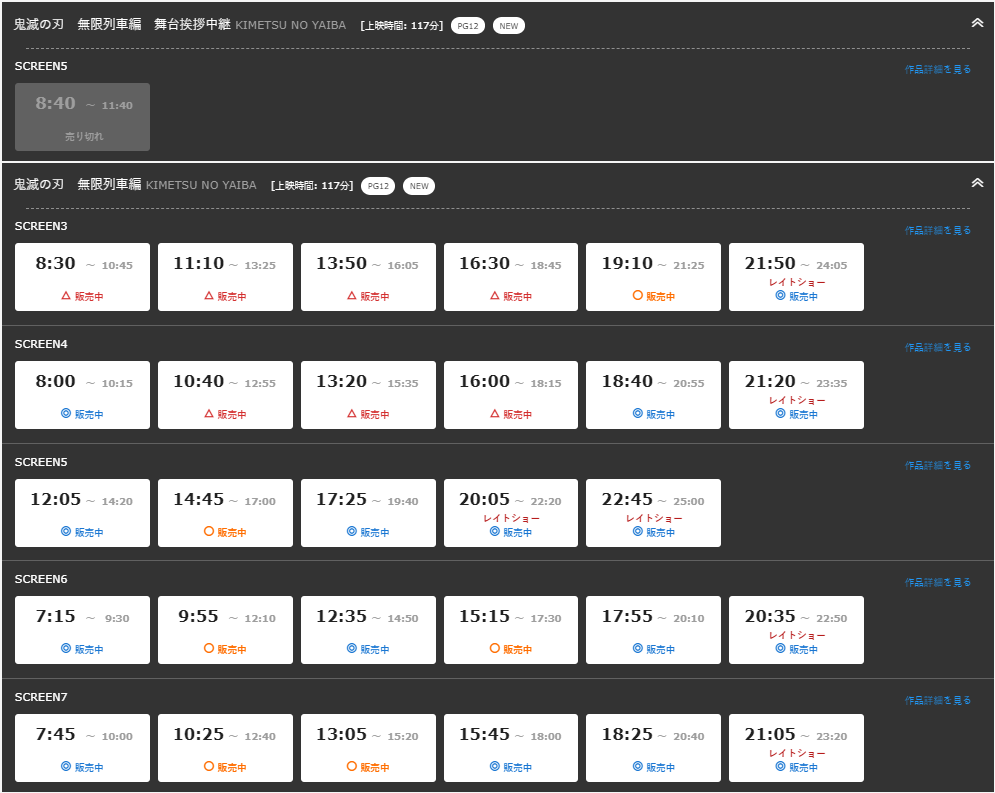The width and height of the screenshot is (995, 793).
Task: Reserve the 15:45 ~ 18:00 showtime
Action: click(511, 747)
